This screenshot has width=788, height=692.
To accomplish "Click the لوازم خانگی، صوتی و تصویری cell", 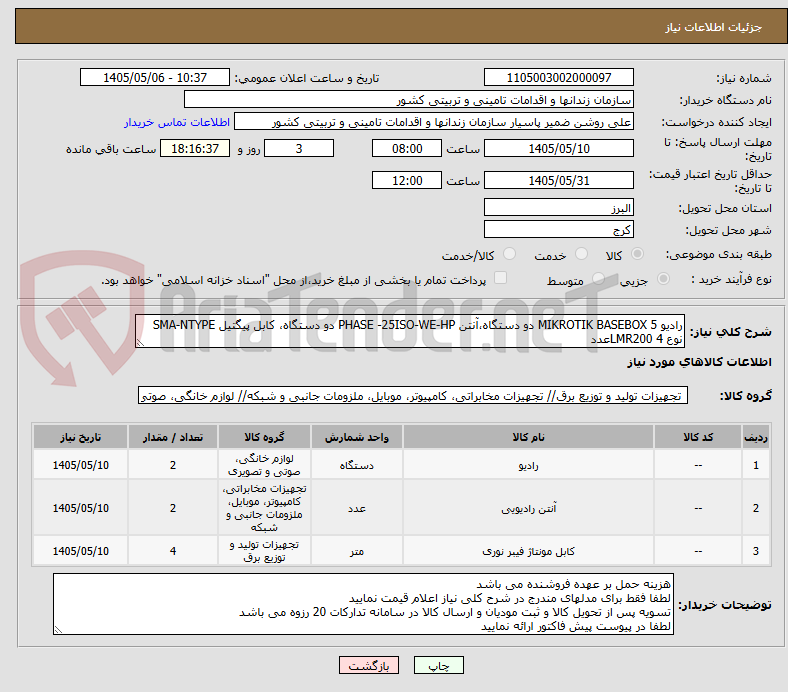I will [264, 465].
